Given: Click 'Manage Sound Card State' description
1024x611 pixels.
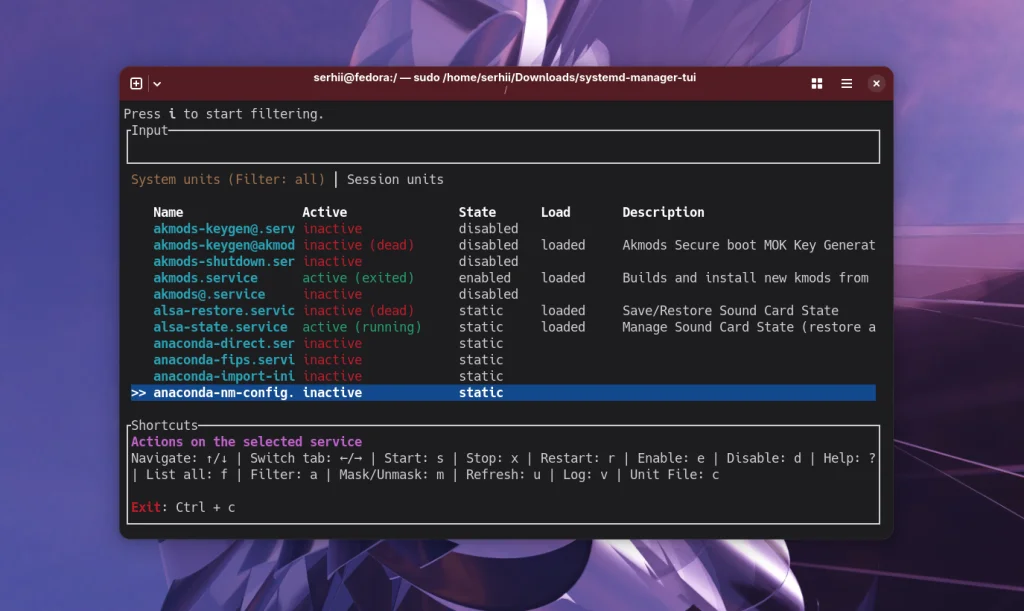Looking at the screenshot, I should point(748,327).
